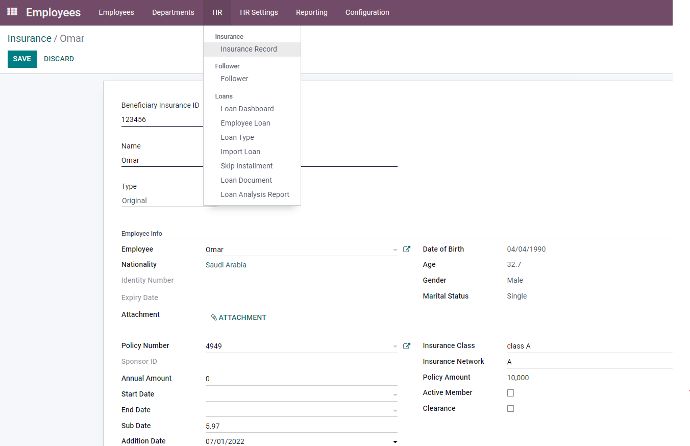Discard changes to the record
The image size is (690, 446).
point(59,59)
